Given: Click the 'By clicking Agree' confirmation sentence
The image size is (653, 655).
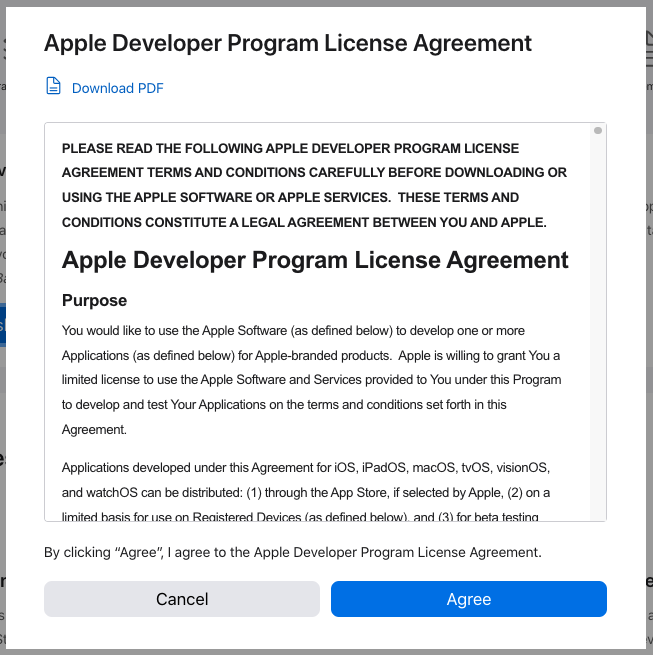Looking at the screenshot, I should coord(293,552).
